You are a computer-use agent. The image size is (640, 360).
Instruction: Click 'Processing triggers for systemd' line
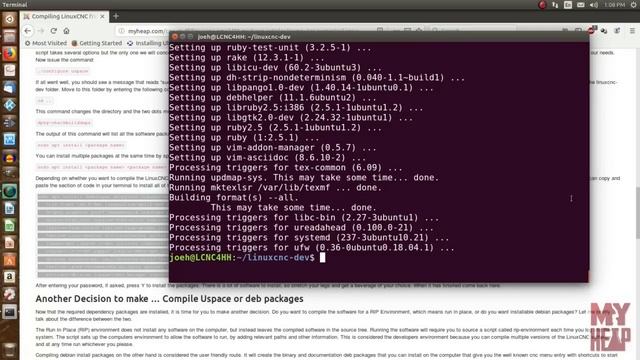pyautogui.click(x=309, y=238)
